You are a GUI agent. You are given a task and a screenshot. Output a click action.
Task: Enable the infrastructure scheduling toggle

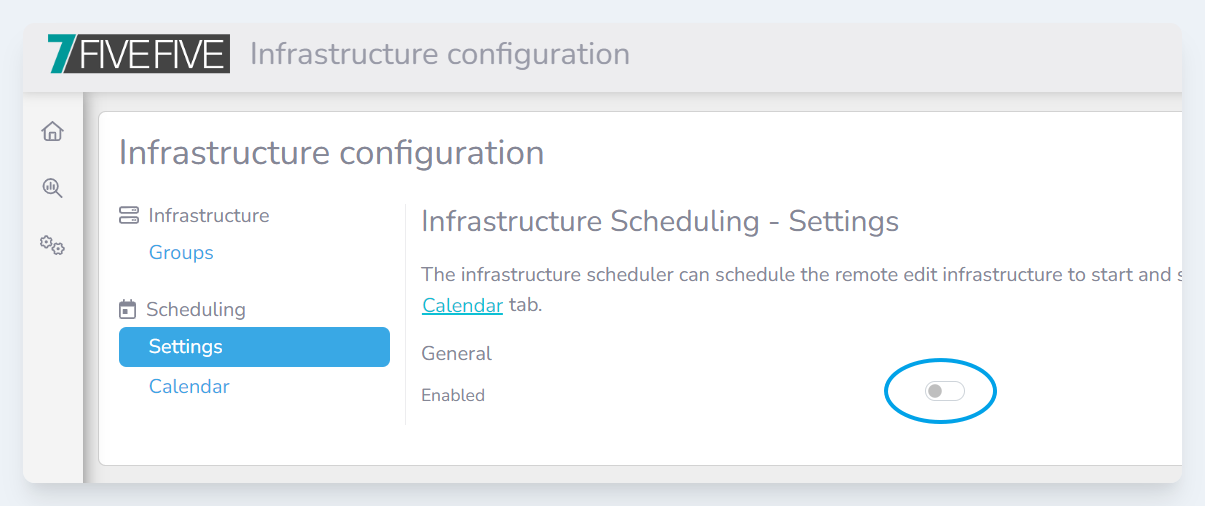click(x=944, y=391)
